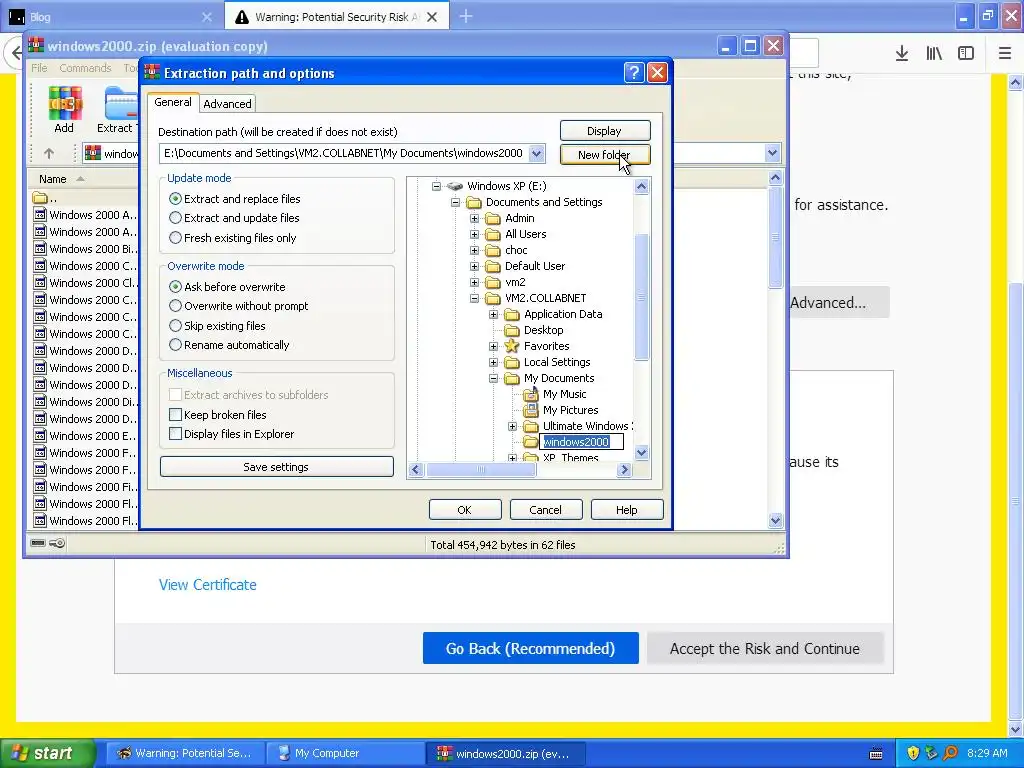Open the File menu in WinRAR
Image resolution: width=1024 pixels, height=768 pixels.
[39, 68]
